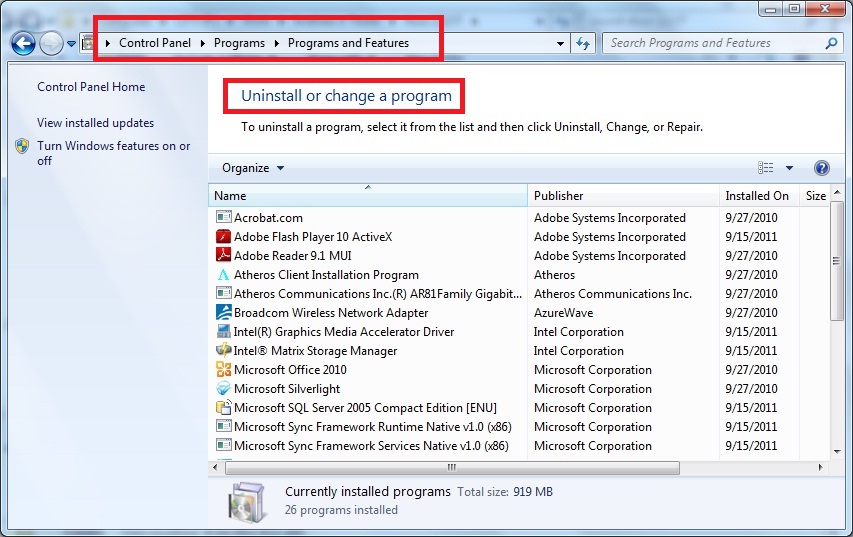853x537 pixels.
Task: Select Adobe Flash Player 10 ActiveX row
Action: (520, 237)
